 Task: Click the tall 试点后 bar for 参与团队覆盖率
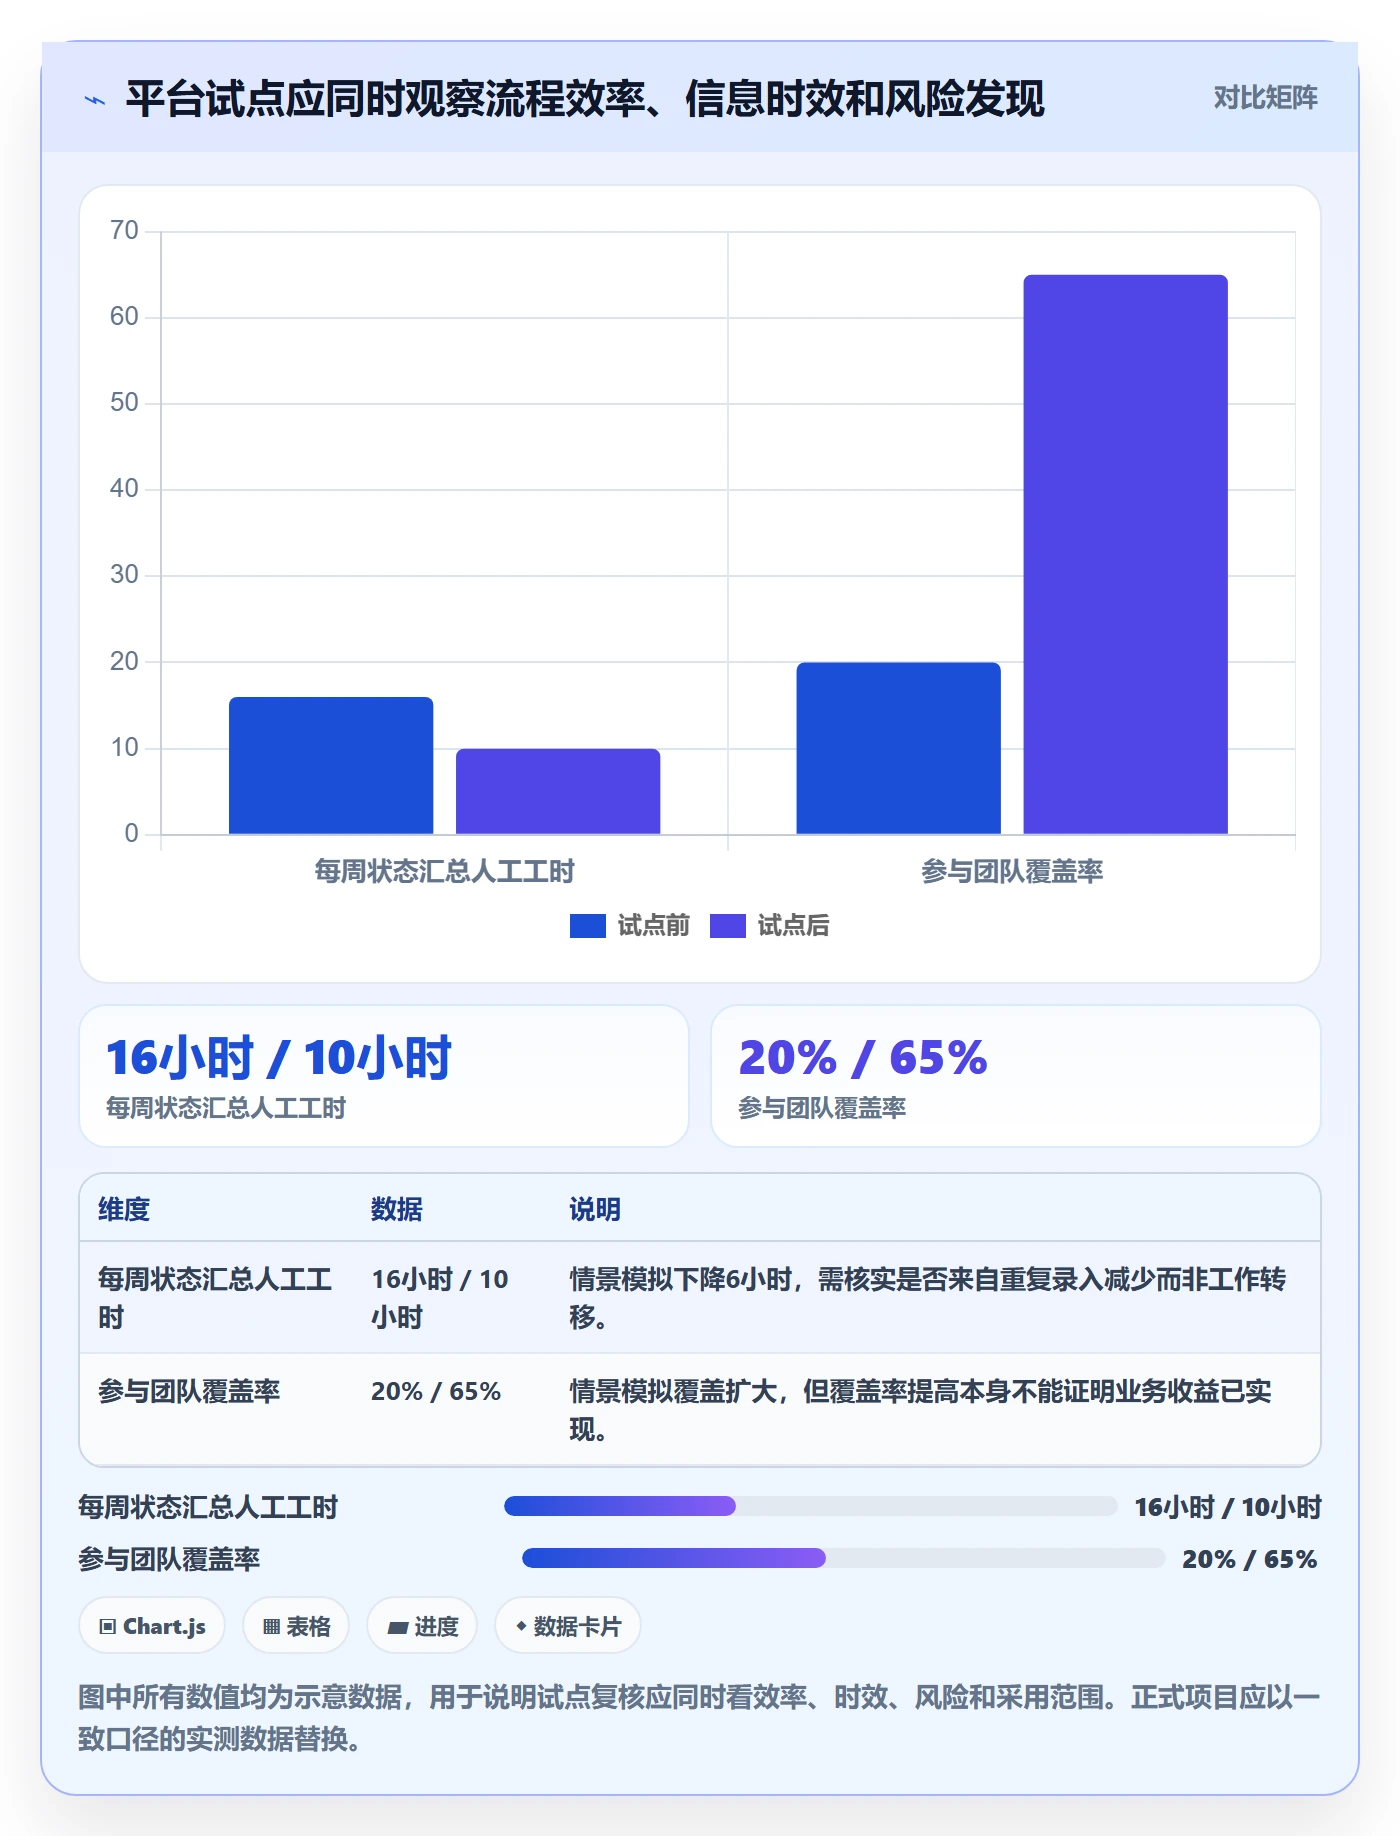click(1125, 554)
